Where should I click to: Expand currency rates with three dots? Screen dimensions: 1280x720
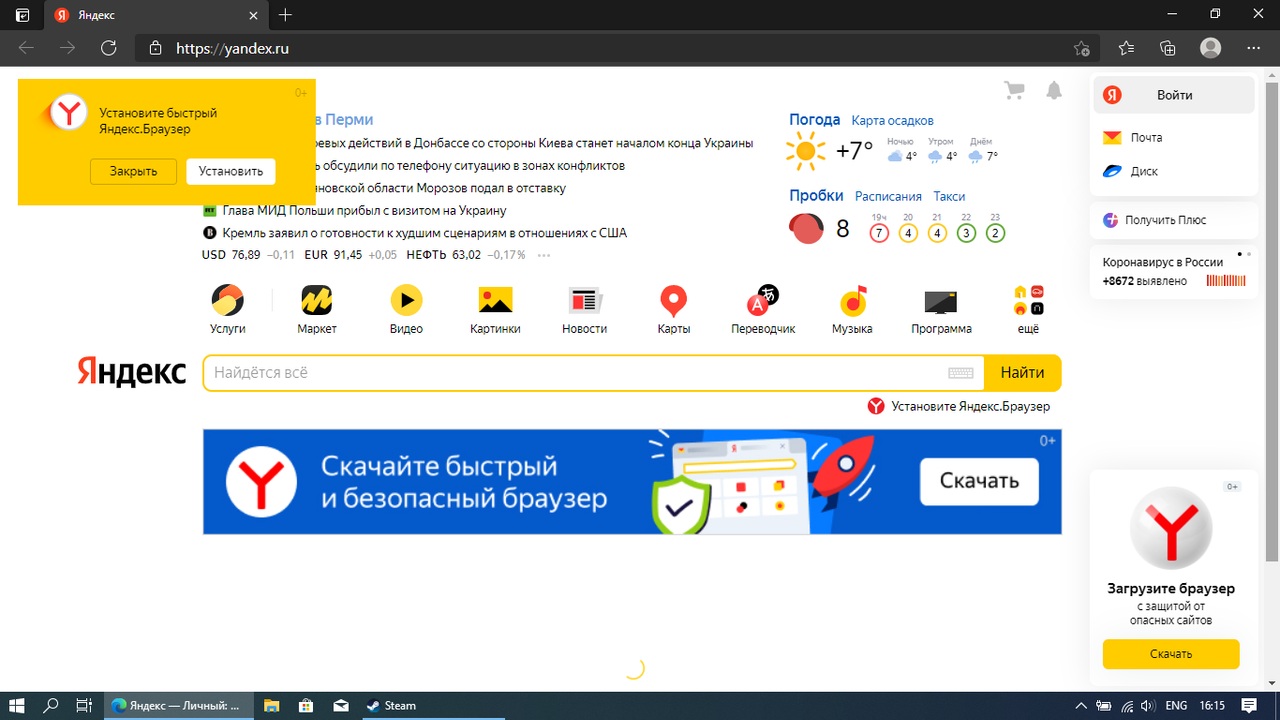[544, 256]
